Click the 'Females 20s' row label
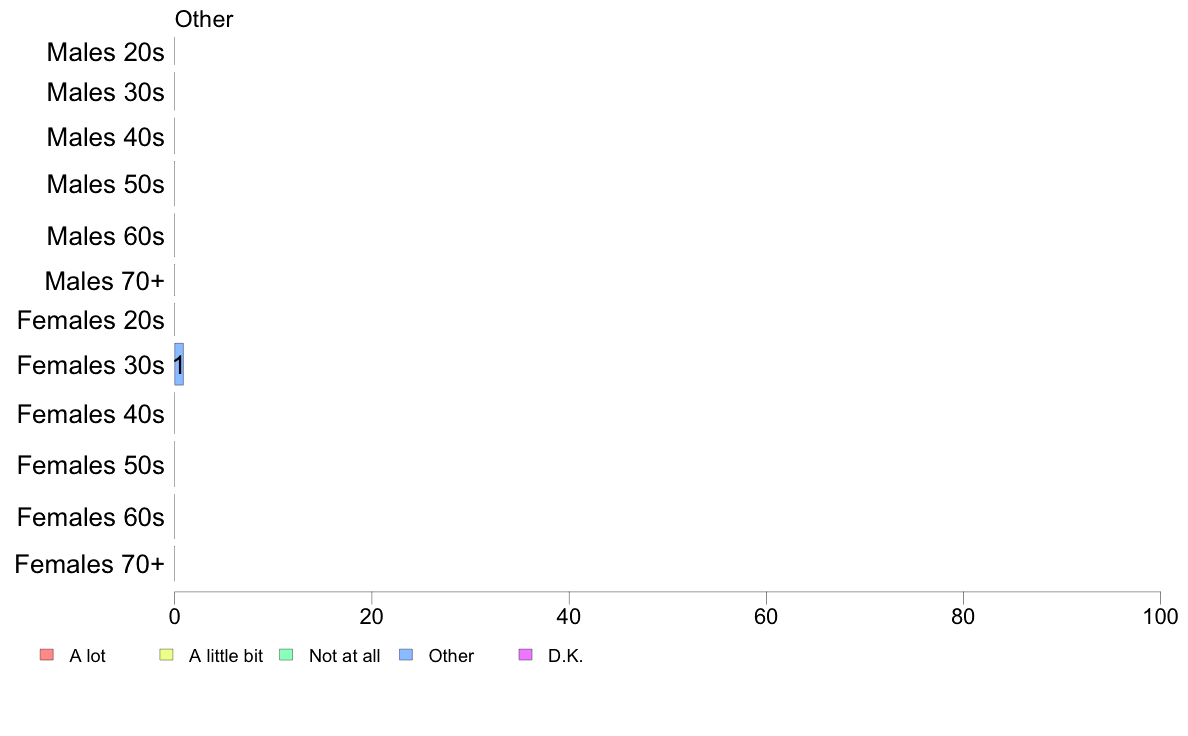This screenshot has height=736, width=1188. (x=91, y=320)
